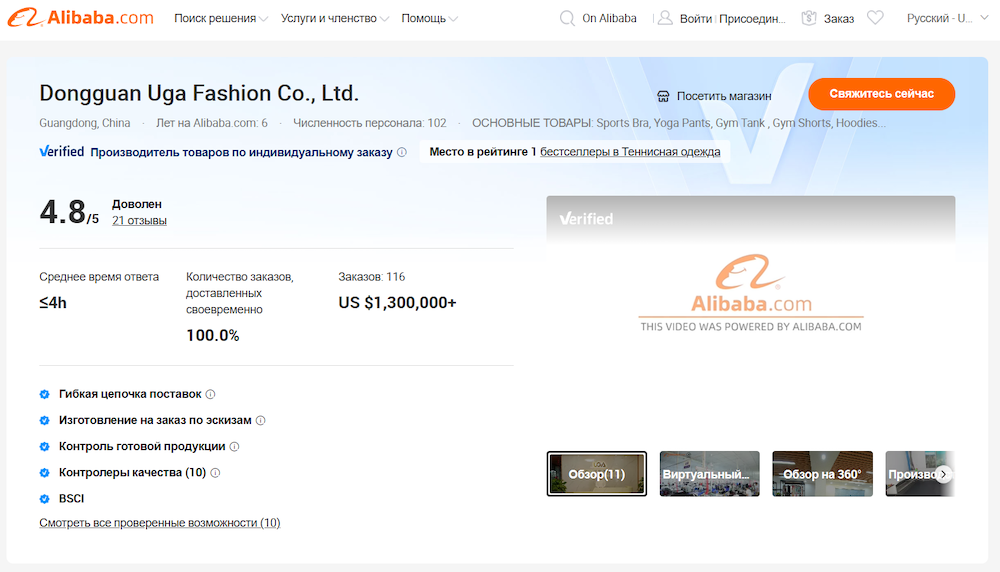Click Смотреть все проверенные возможности (10) link
Viewport: 1000px width, 572px height.
[x=160, y=523]
